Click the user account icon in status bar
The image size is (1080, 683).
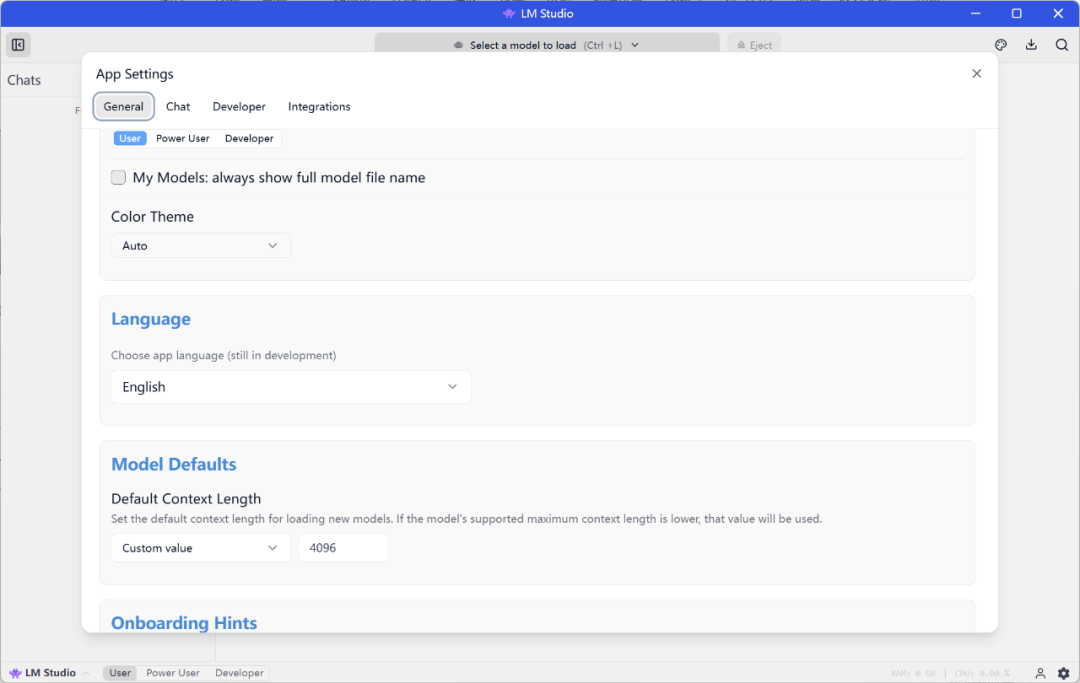click(x=1040, y=673)
